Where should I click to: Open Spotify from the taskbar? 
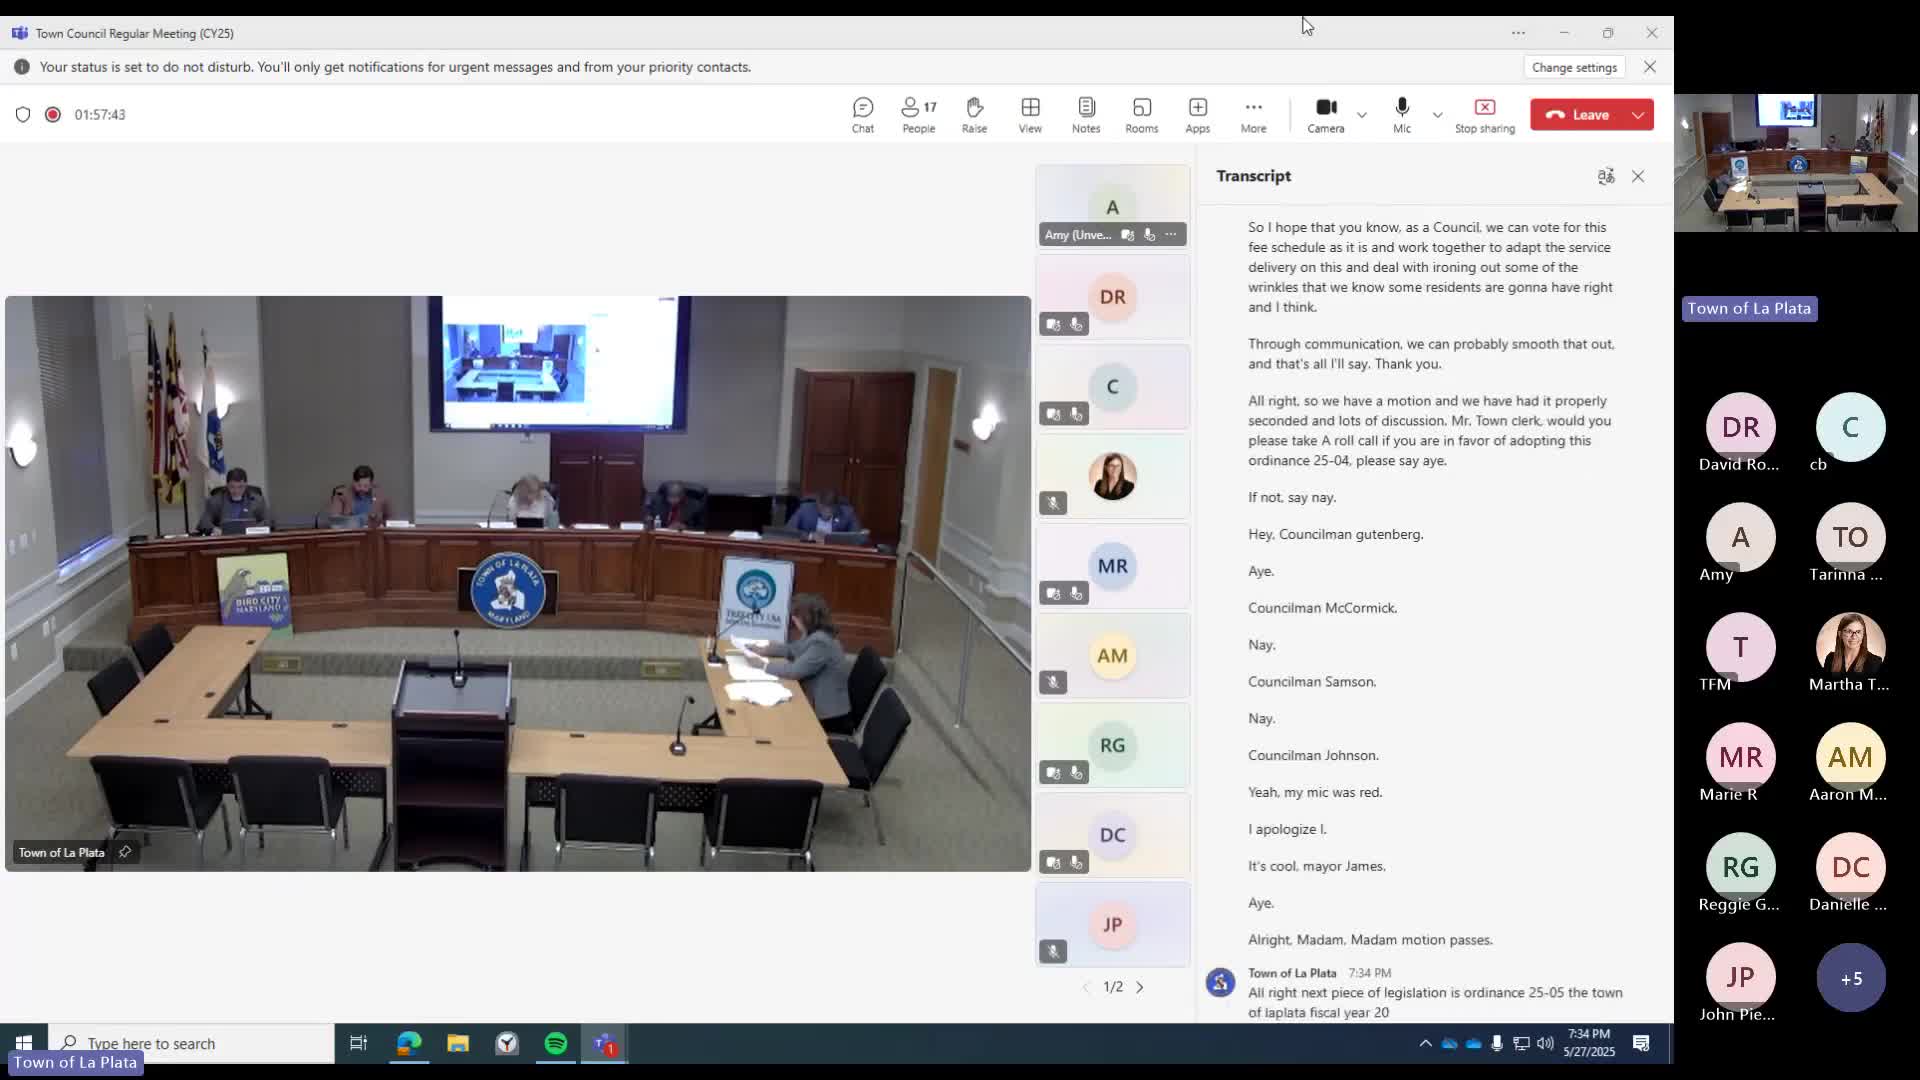tap(556, 1044)
